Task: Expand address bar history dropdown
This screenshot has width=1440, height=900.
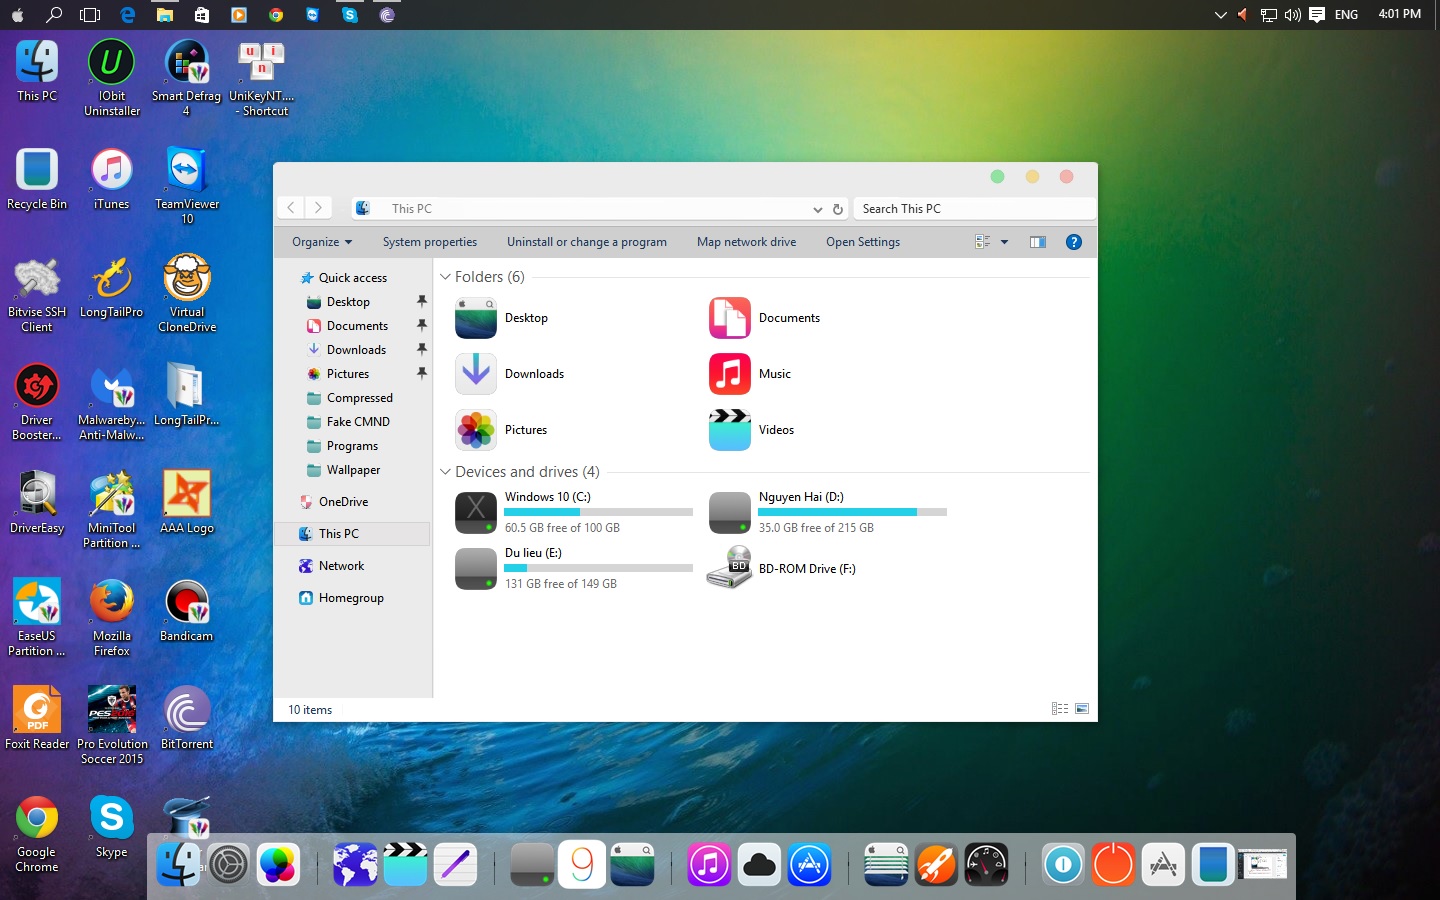Action: [x=817, y=209]
